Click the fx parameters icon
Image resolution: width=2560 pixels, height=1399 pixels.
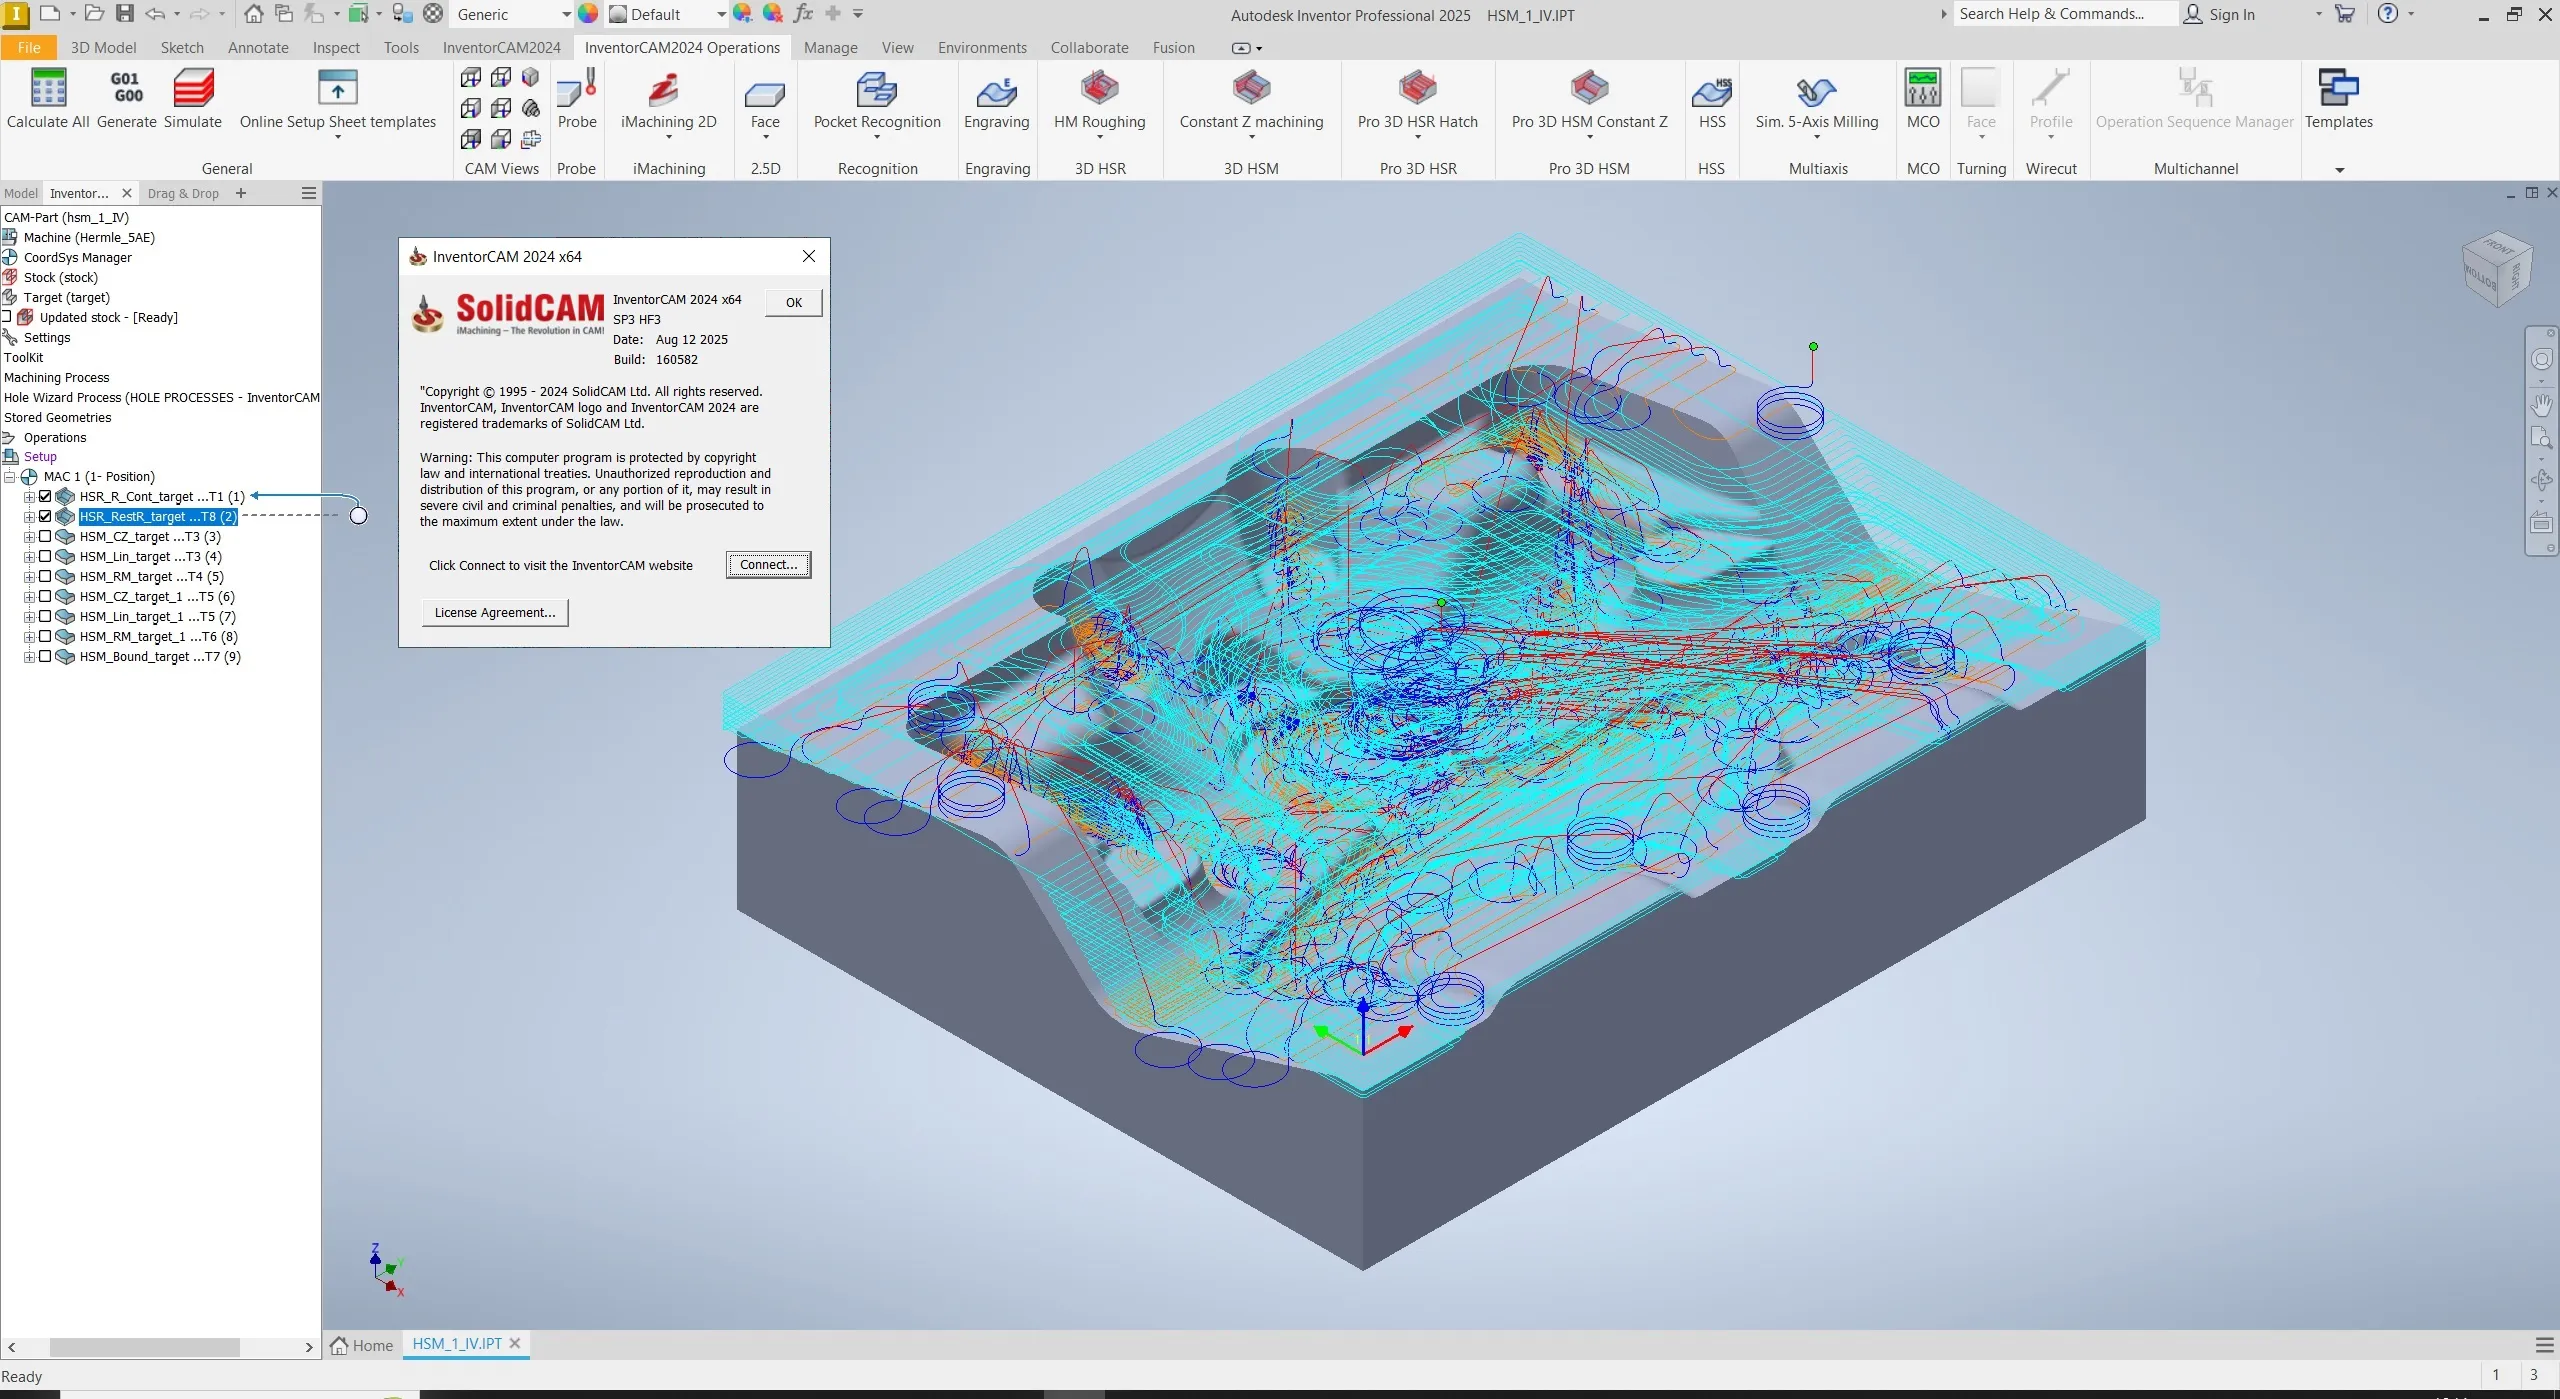tap(802, 14)
